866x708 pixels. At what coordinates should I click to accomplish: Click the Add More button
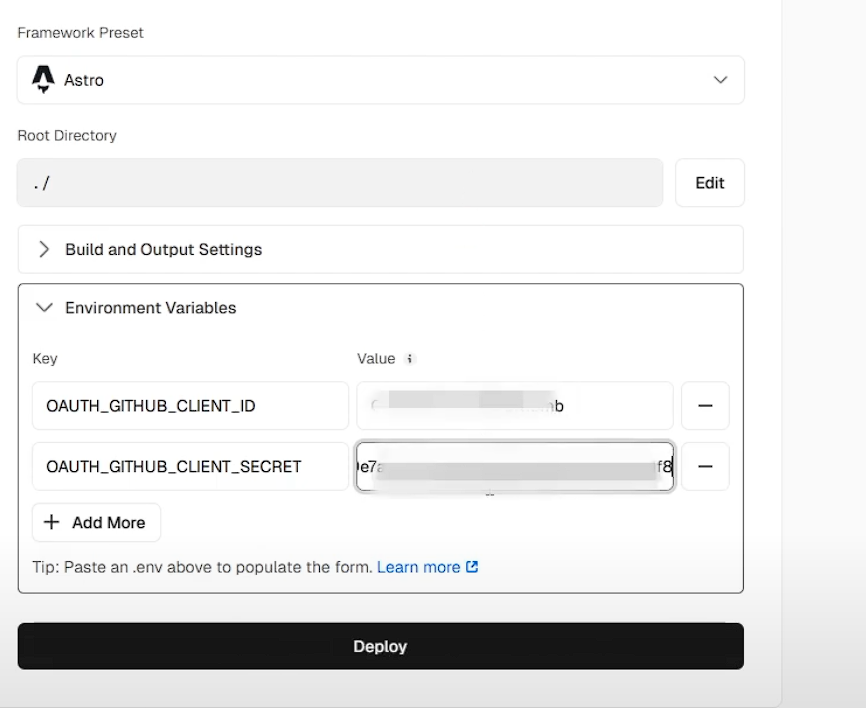[x=96, y=523]
